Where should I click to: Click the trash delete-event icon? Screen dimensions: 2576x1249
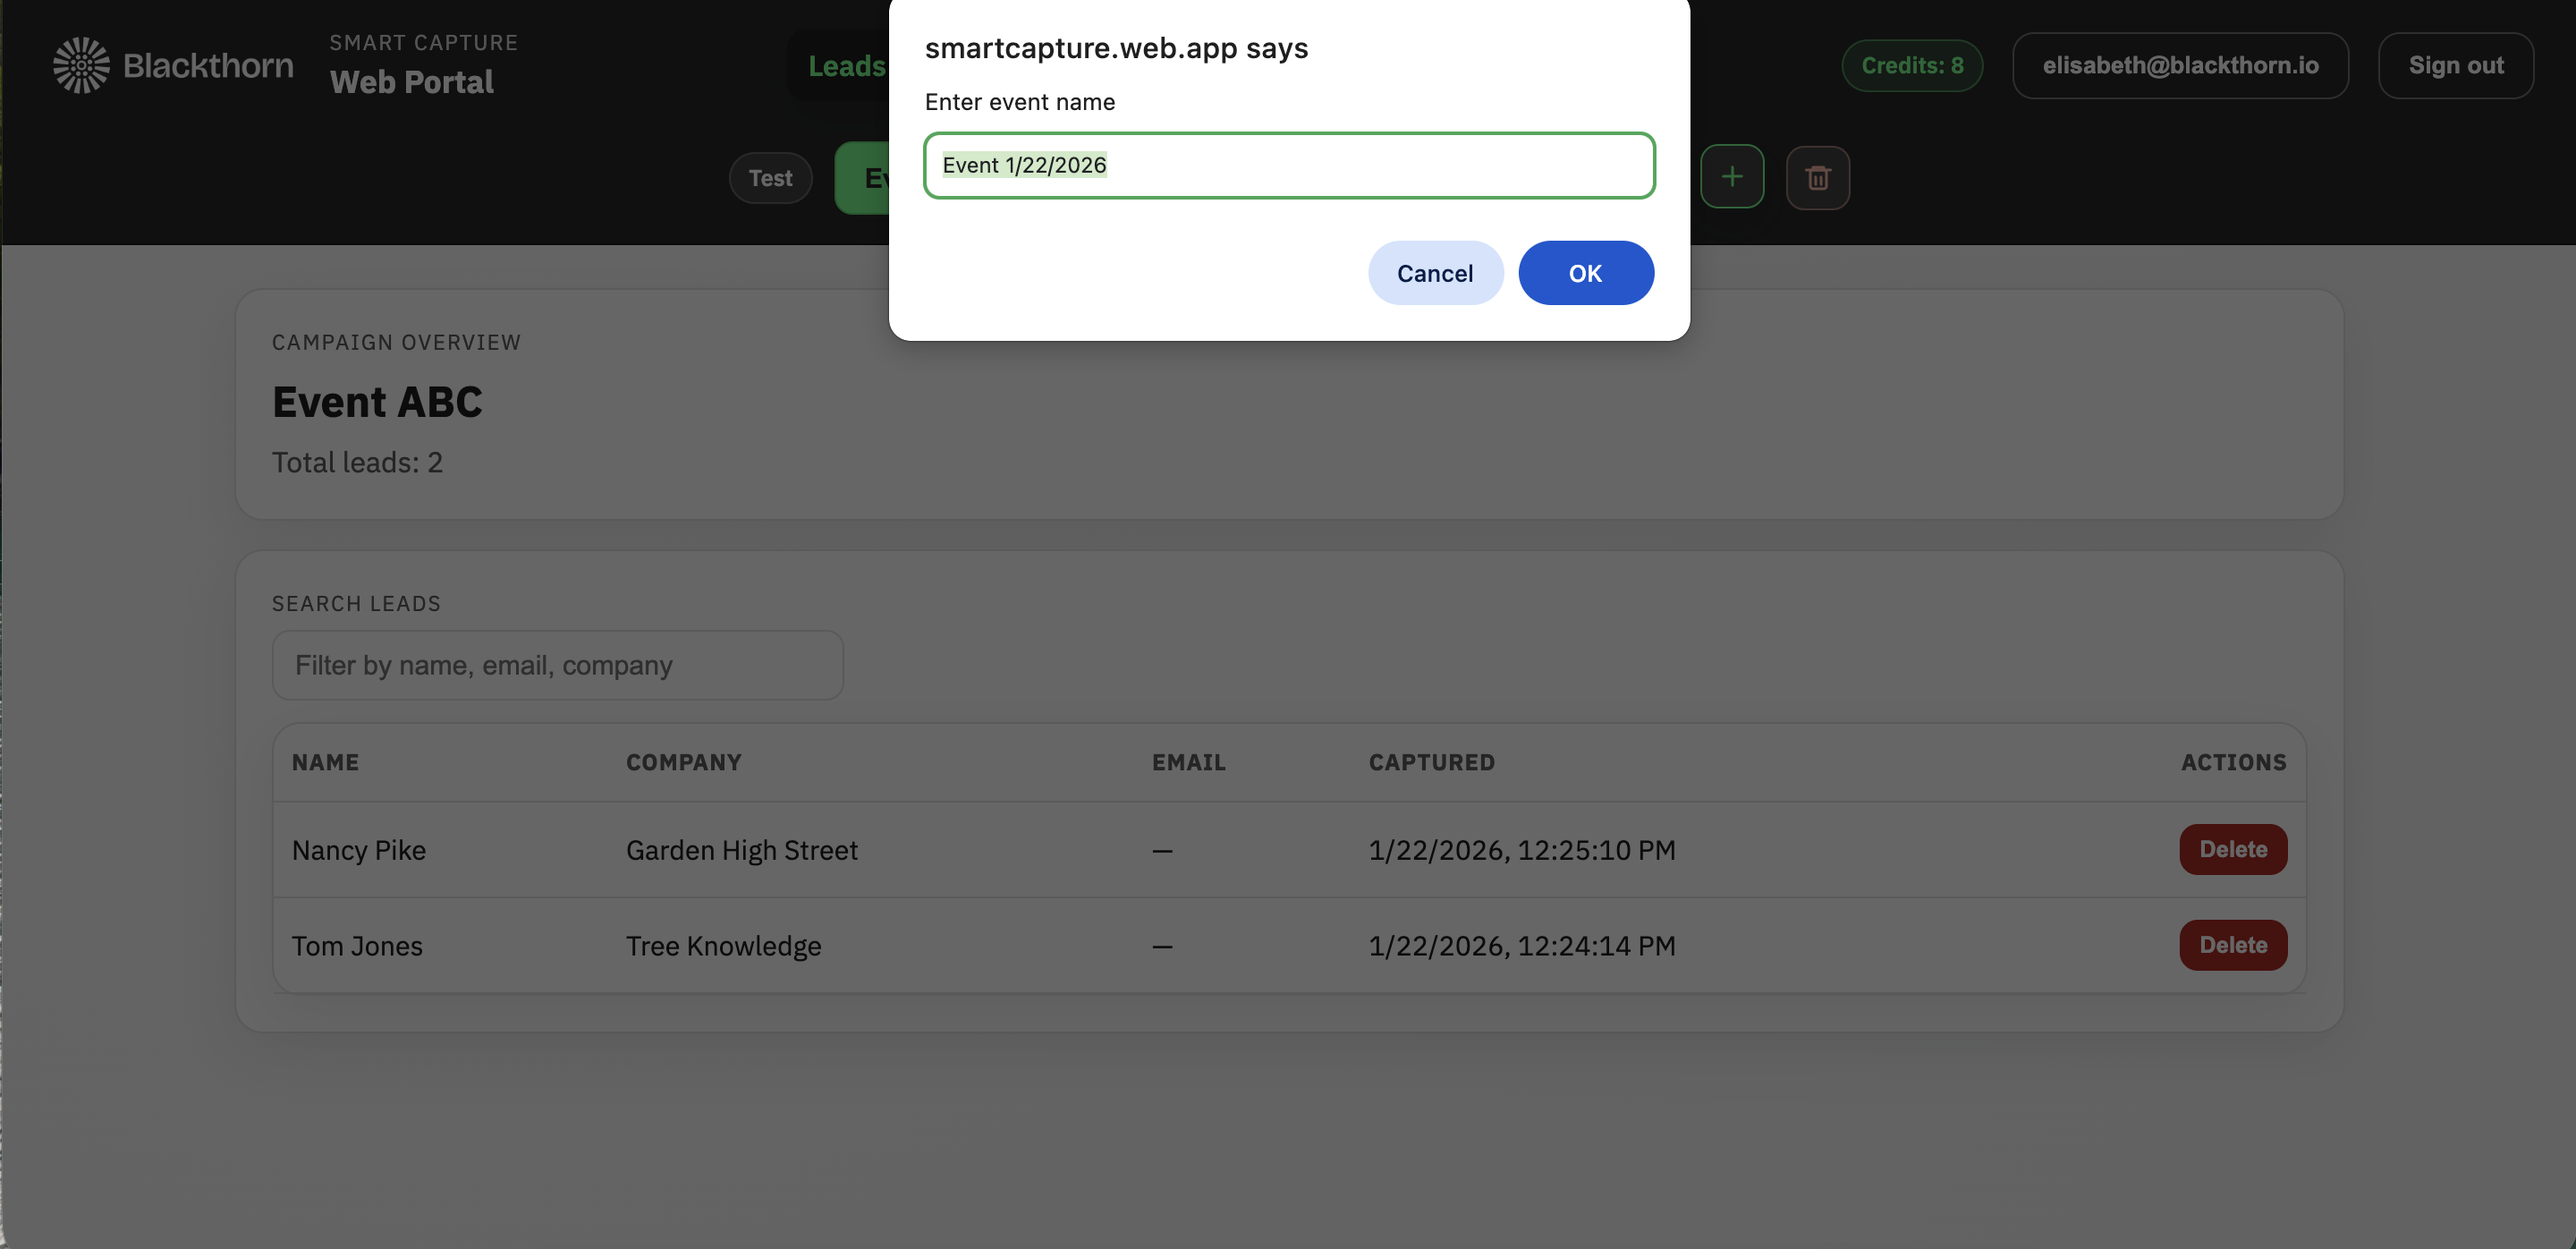[1817, 178]
